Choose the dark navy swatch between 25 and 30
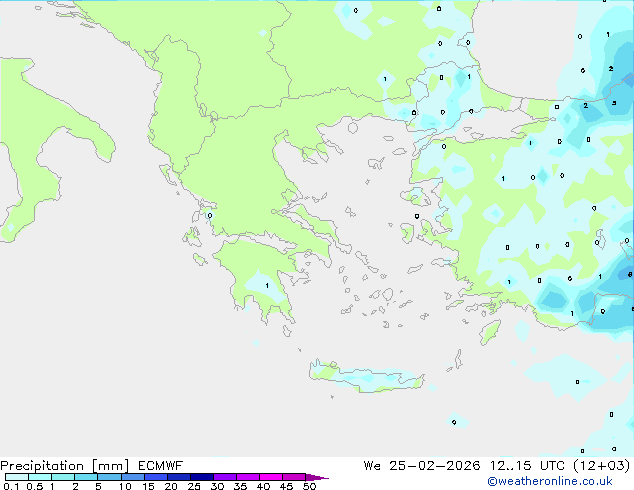Image resolution: width=634 pixels, height=490 pixels. tap(202, 477)
